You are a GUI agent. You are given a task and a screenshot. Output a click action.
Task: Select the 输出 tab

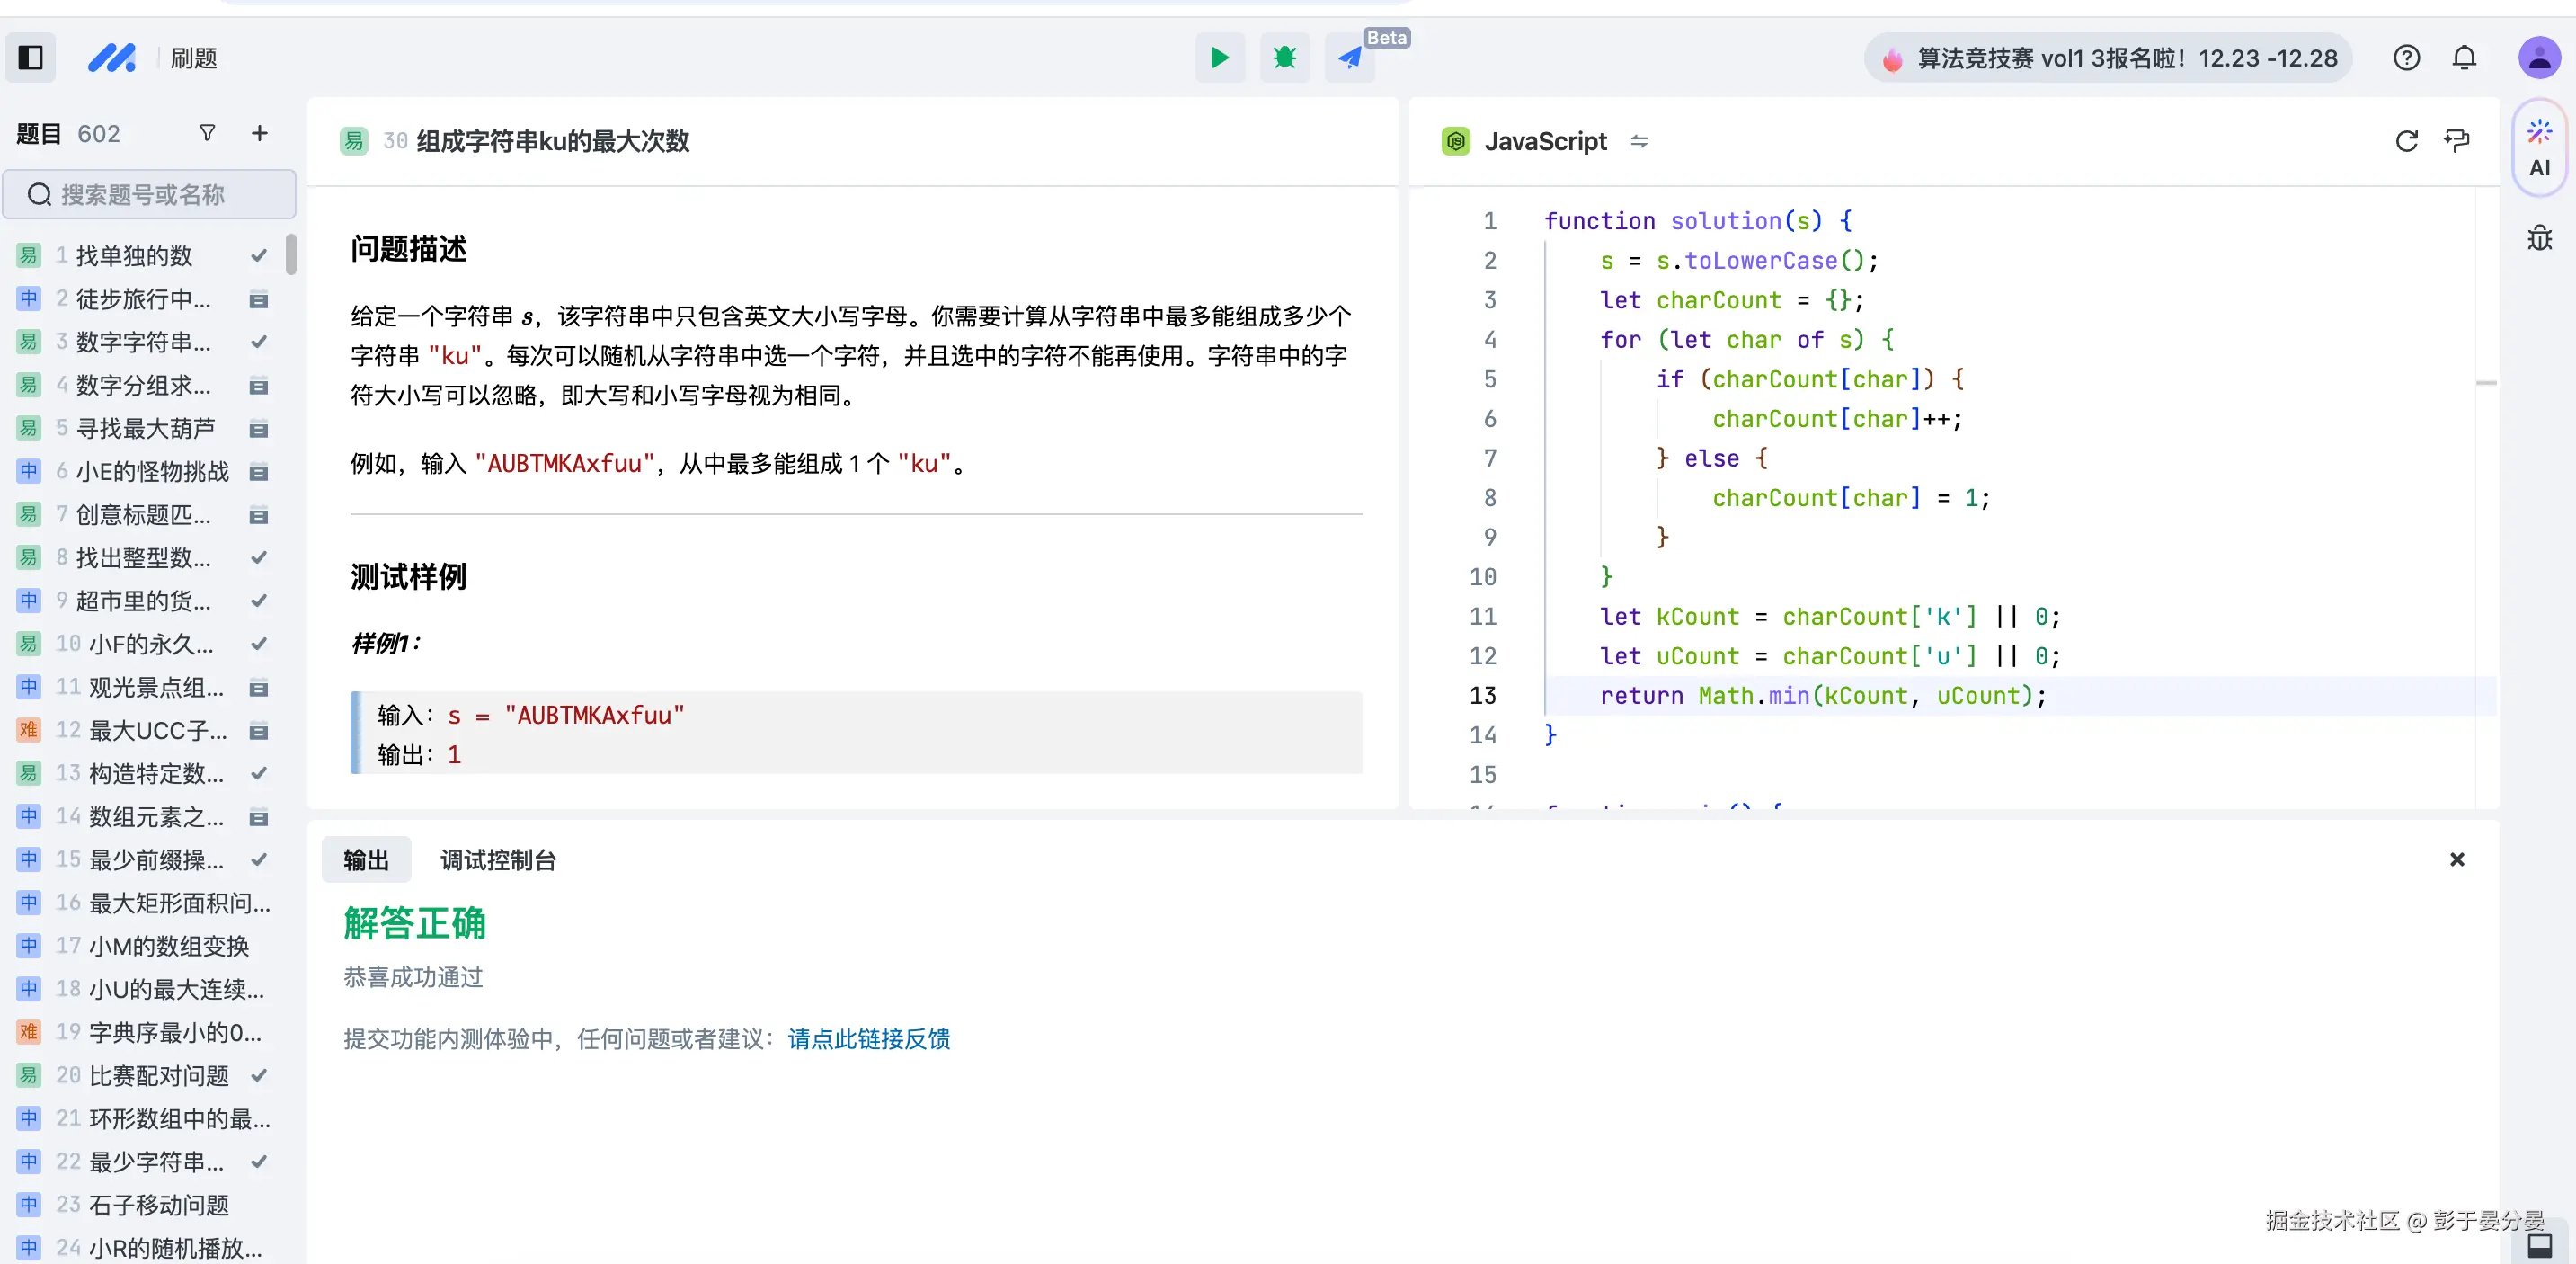[365, 859]
